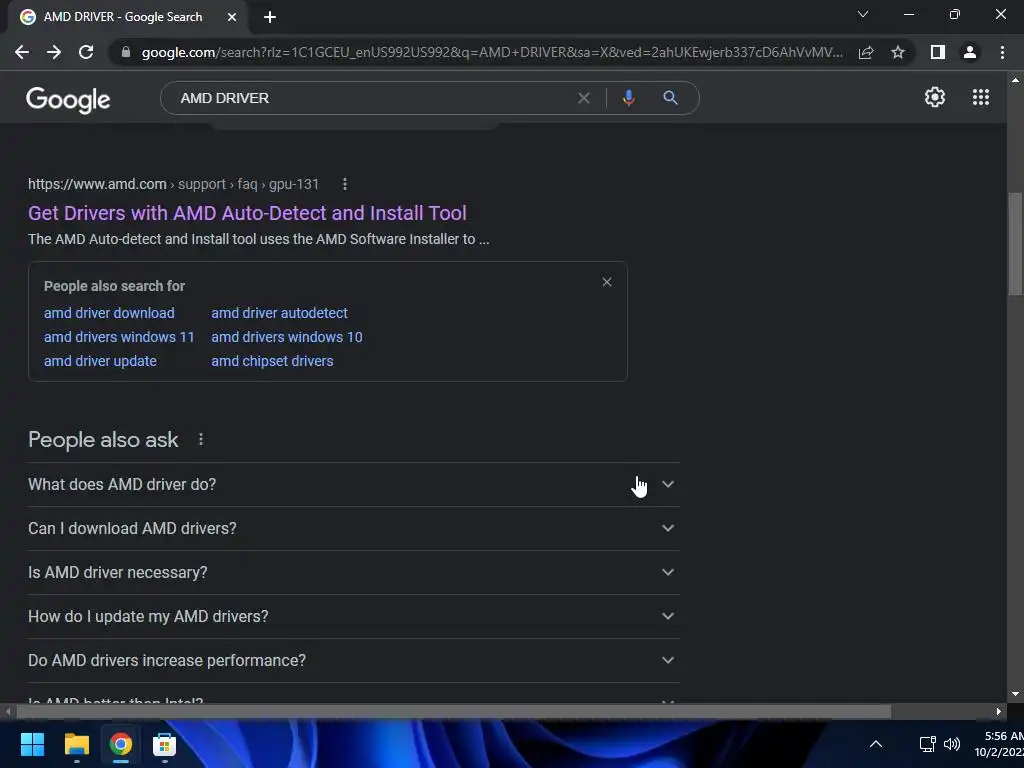Go back to the previous page
1024x768 pixels.
[22, 52]
